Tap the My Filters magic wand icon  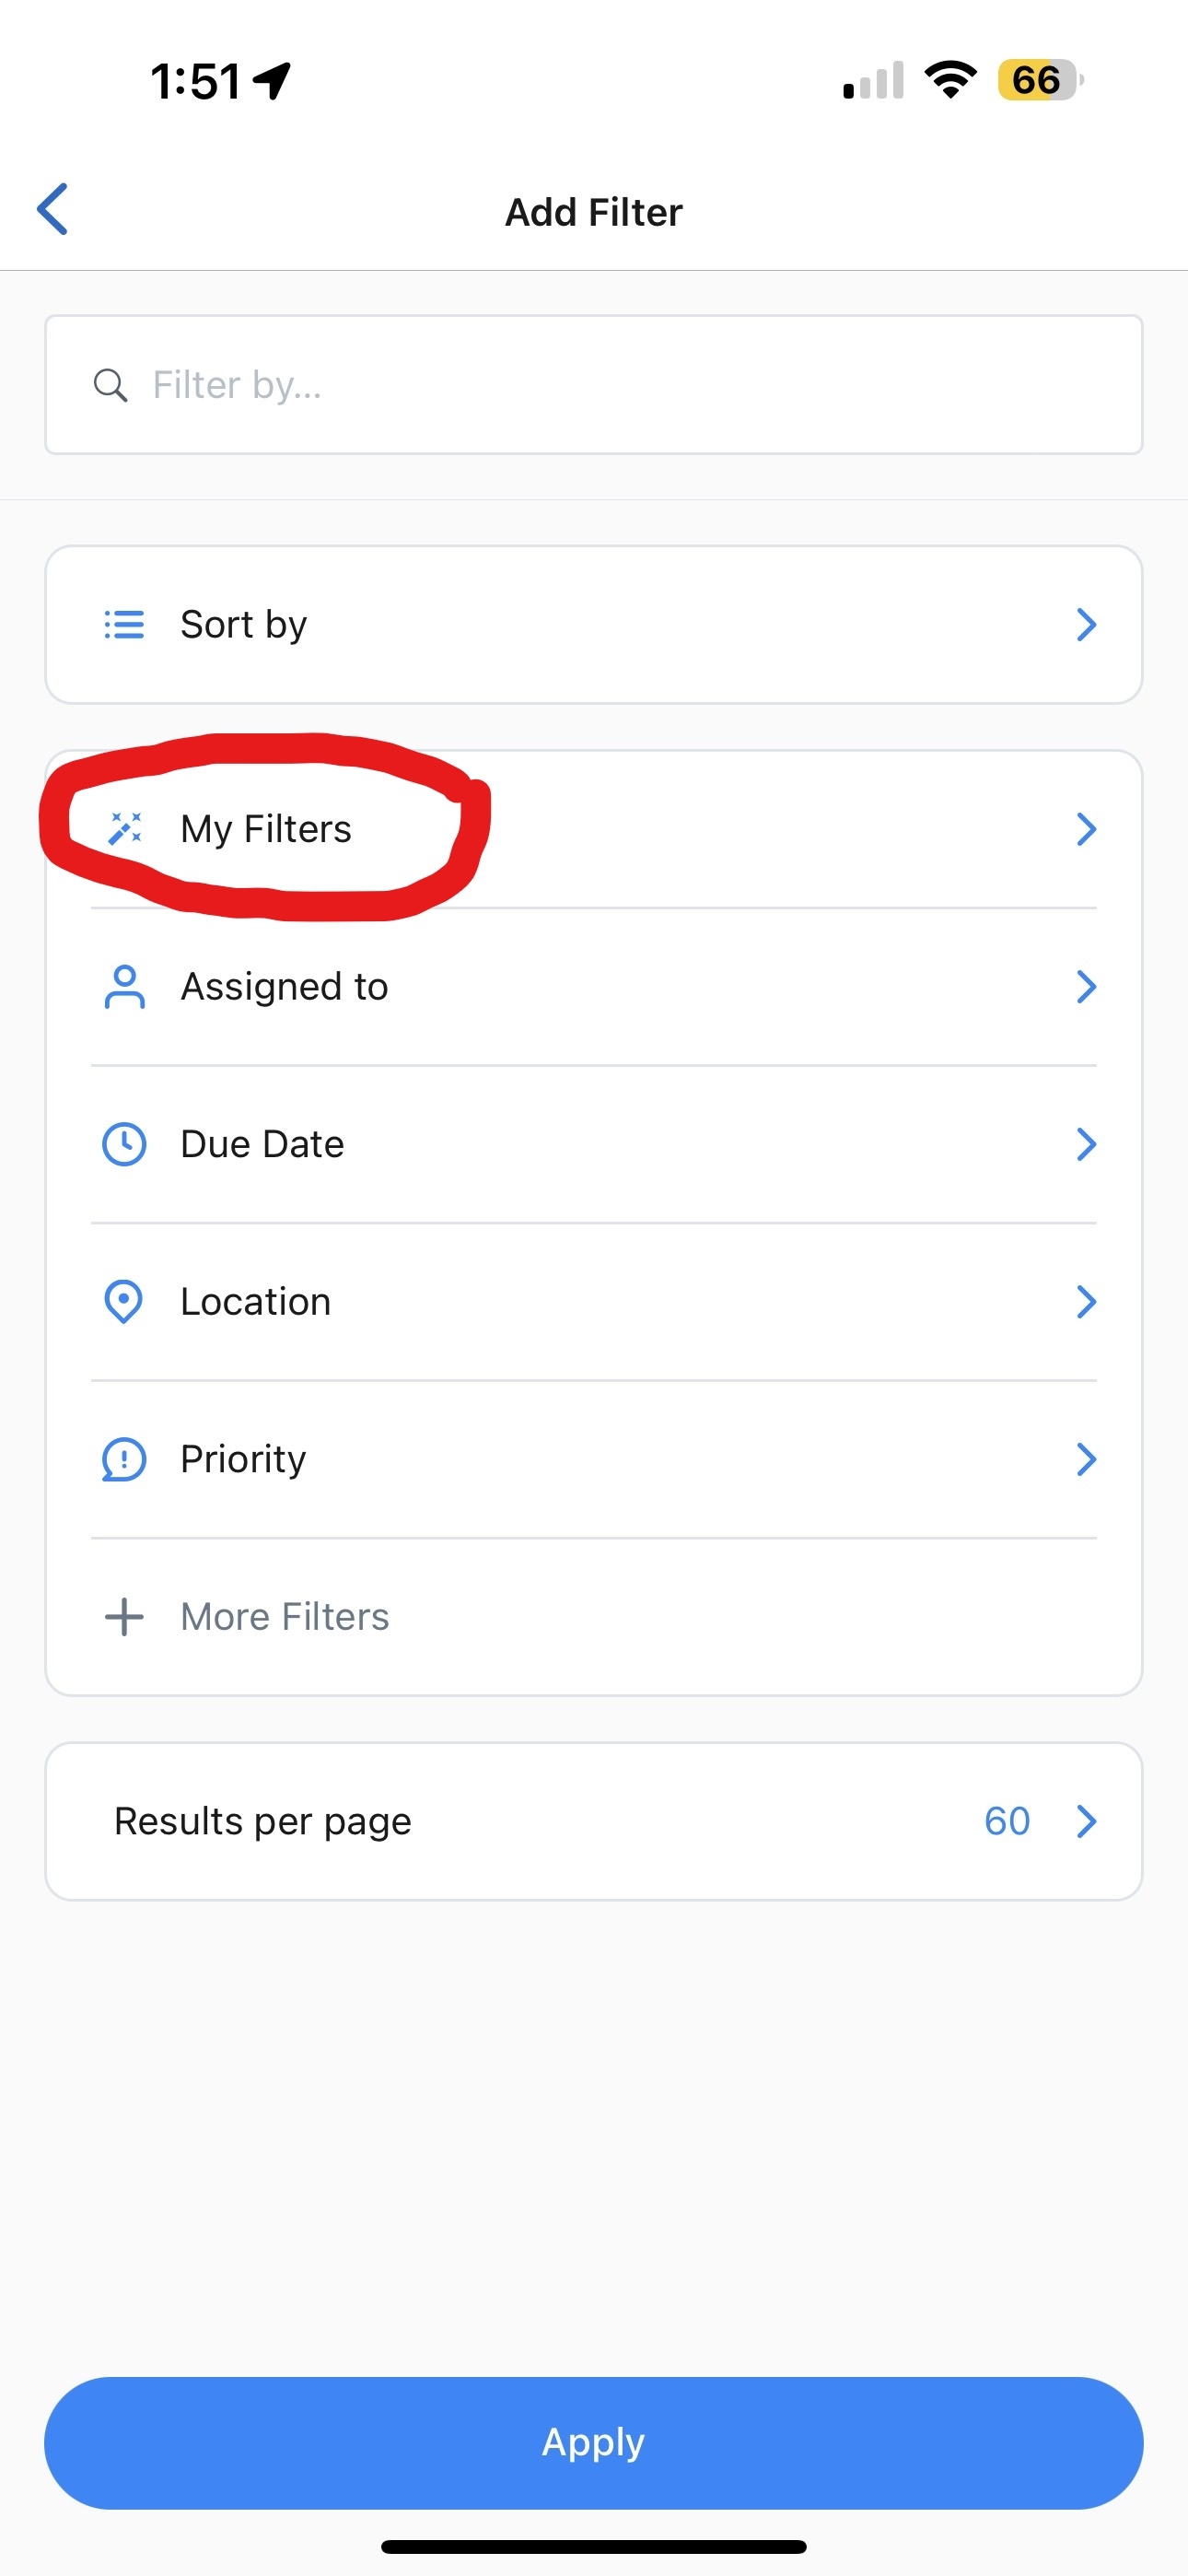pos(125,829)
